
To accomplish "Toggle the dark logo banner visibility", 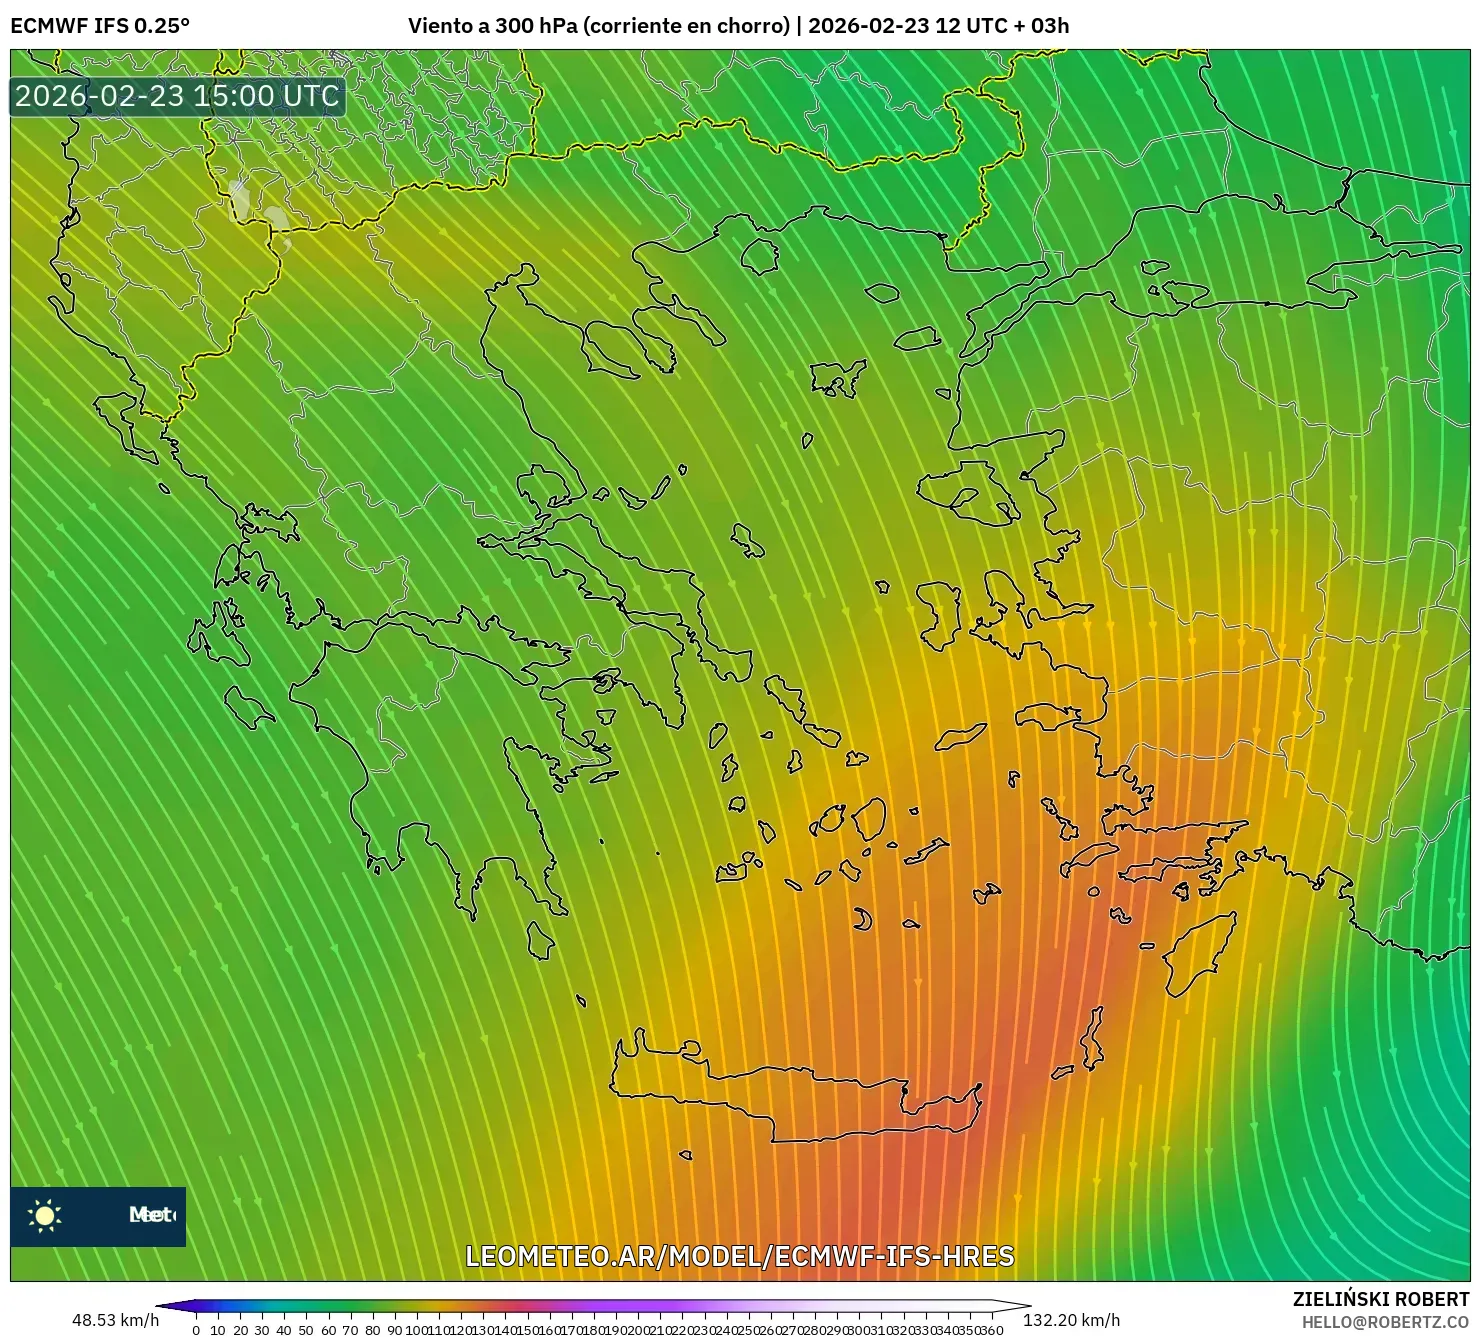I will (x=97, y=1216).
